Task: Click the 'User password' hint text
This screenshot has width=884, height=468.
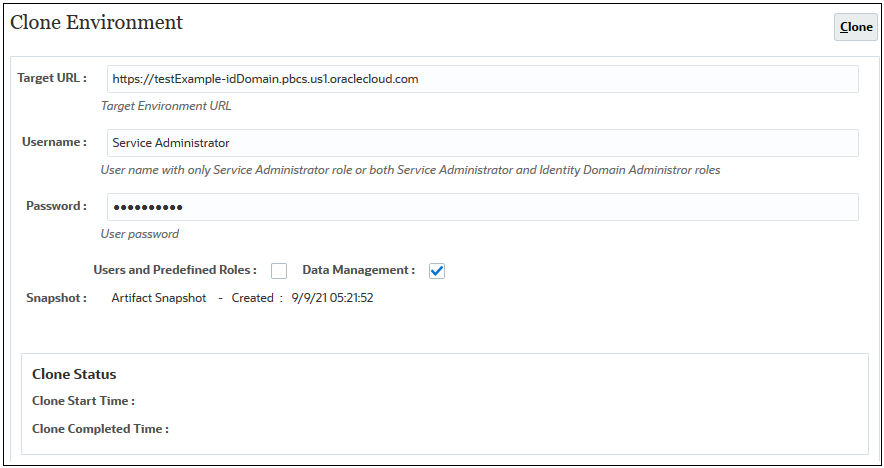Action: pyautogui.click(x=140, y=234)
